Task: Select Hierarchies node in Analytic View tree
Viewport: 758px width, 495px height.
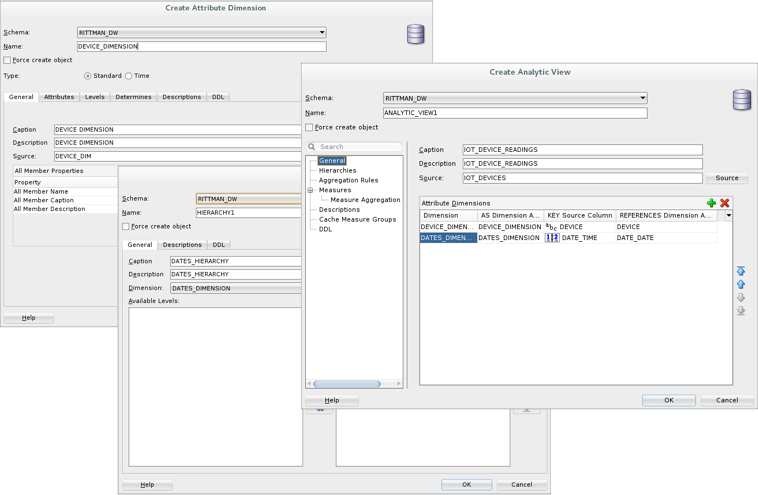Action: coord(337,171)
